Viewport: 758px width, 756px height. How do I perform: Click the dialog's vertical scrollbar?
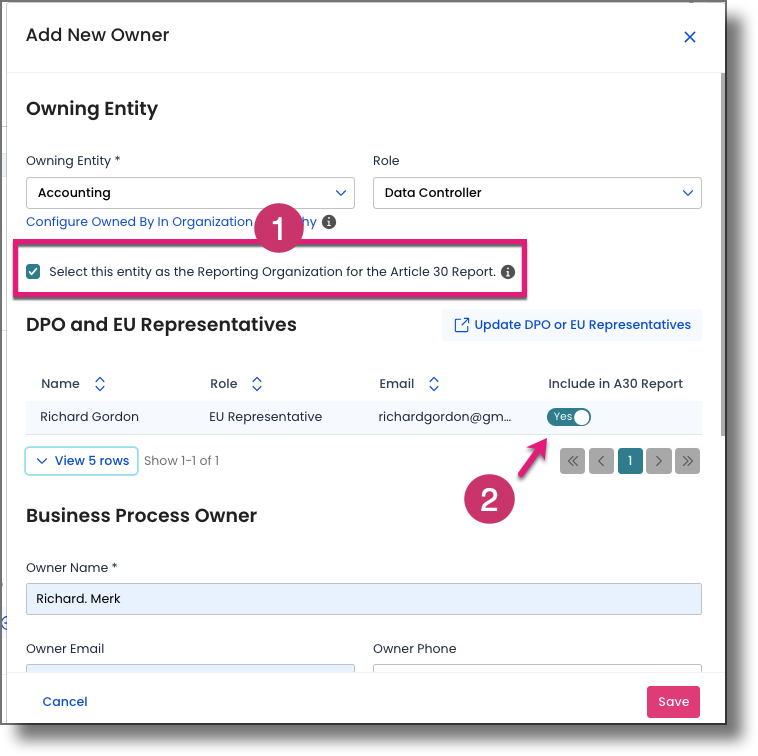(723, 255)
